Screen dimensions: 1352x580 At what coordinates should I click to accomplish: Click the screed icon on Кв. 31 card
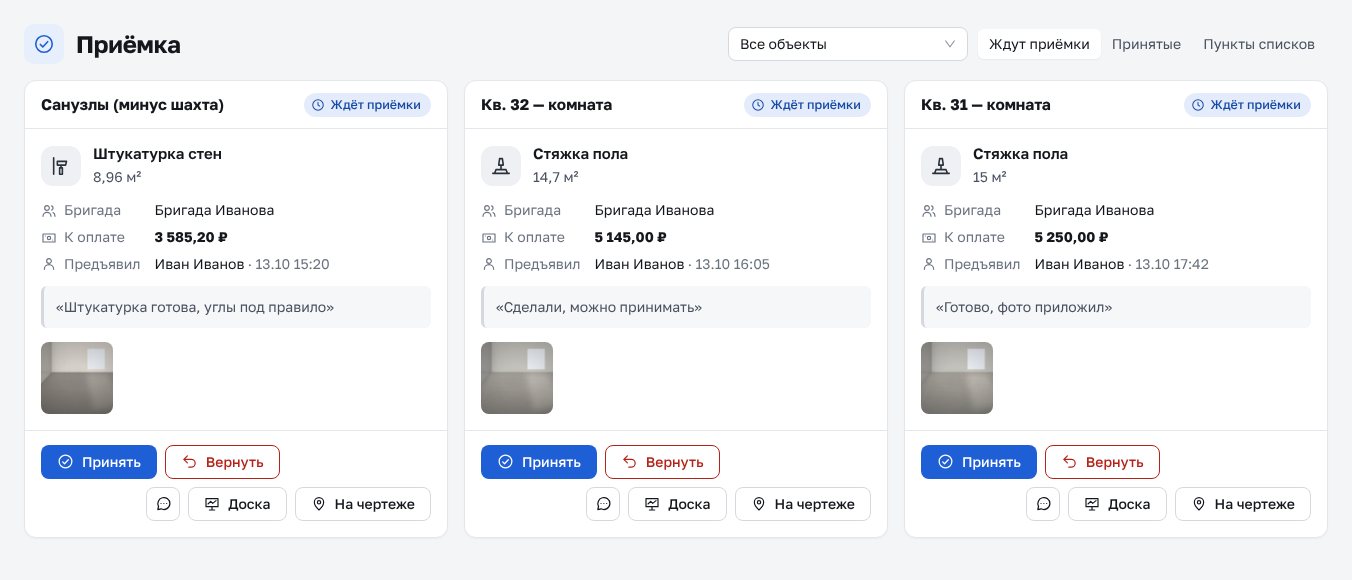point(941,166)
